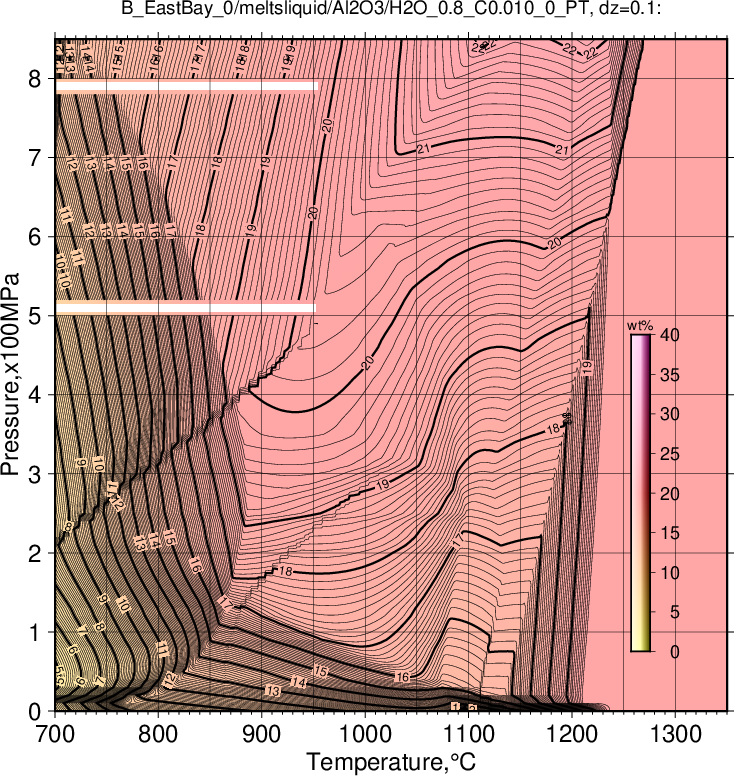Click the colorbar tick label 10
The image size is (734, 776).
tap(670, 573)
